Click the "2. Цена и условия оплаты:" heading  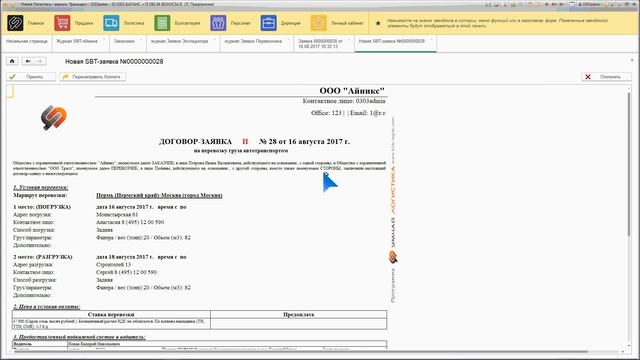coord(47,307)
